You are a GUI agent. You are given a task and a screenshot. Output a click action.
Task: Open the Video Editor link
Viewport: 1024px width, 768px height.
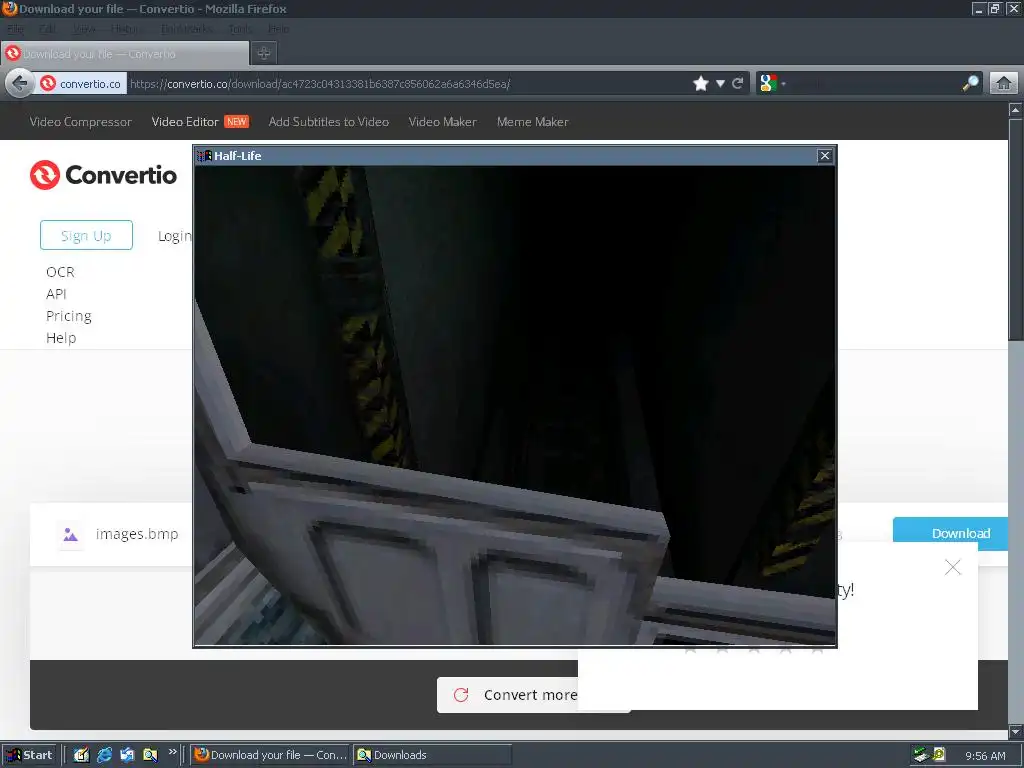(x=185, y=122)
